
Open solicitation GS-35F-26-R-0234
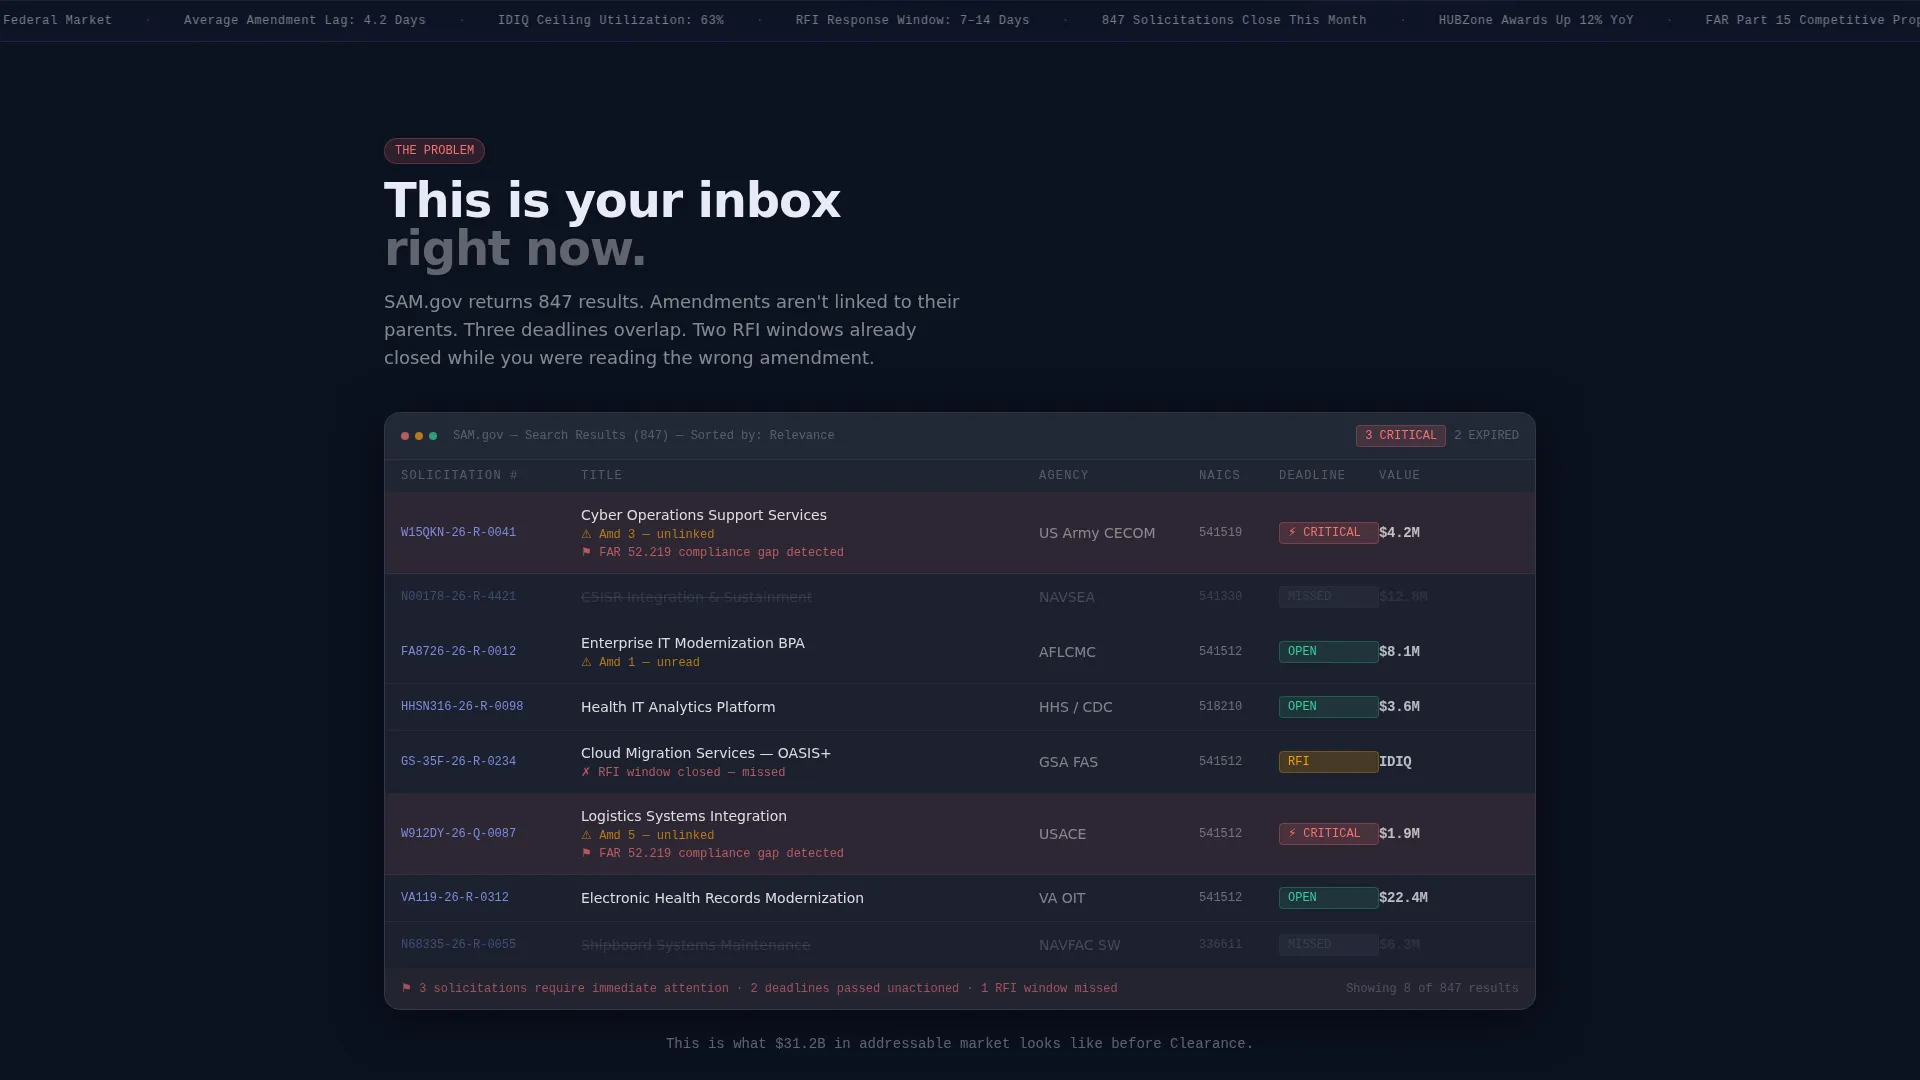(x=458, y=762)
